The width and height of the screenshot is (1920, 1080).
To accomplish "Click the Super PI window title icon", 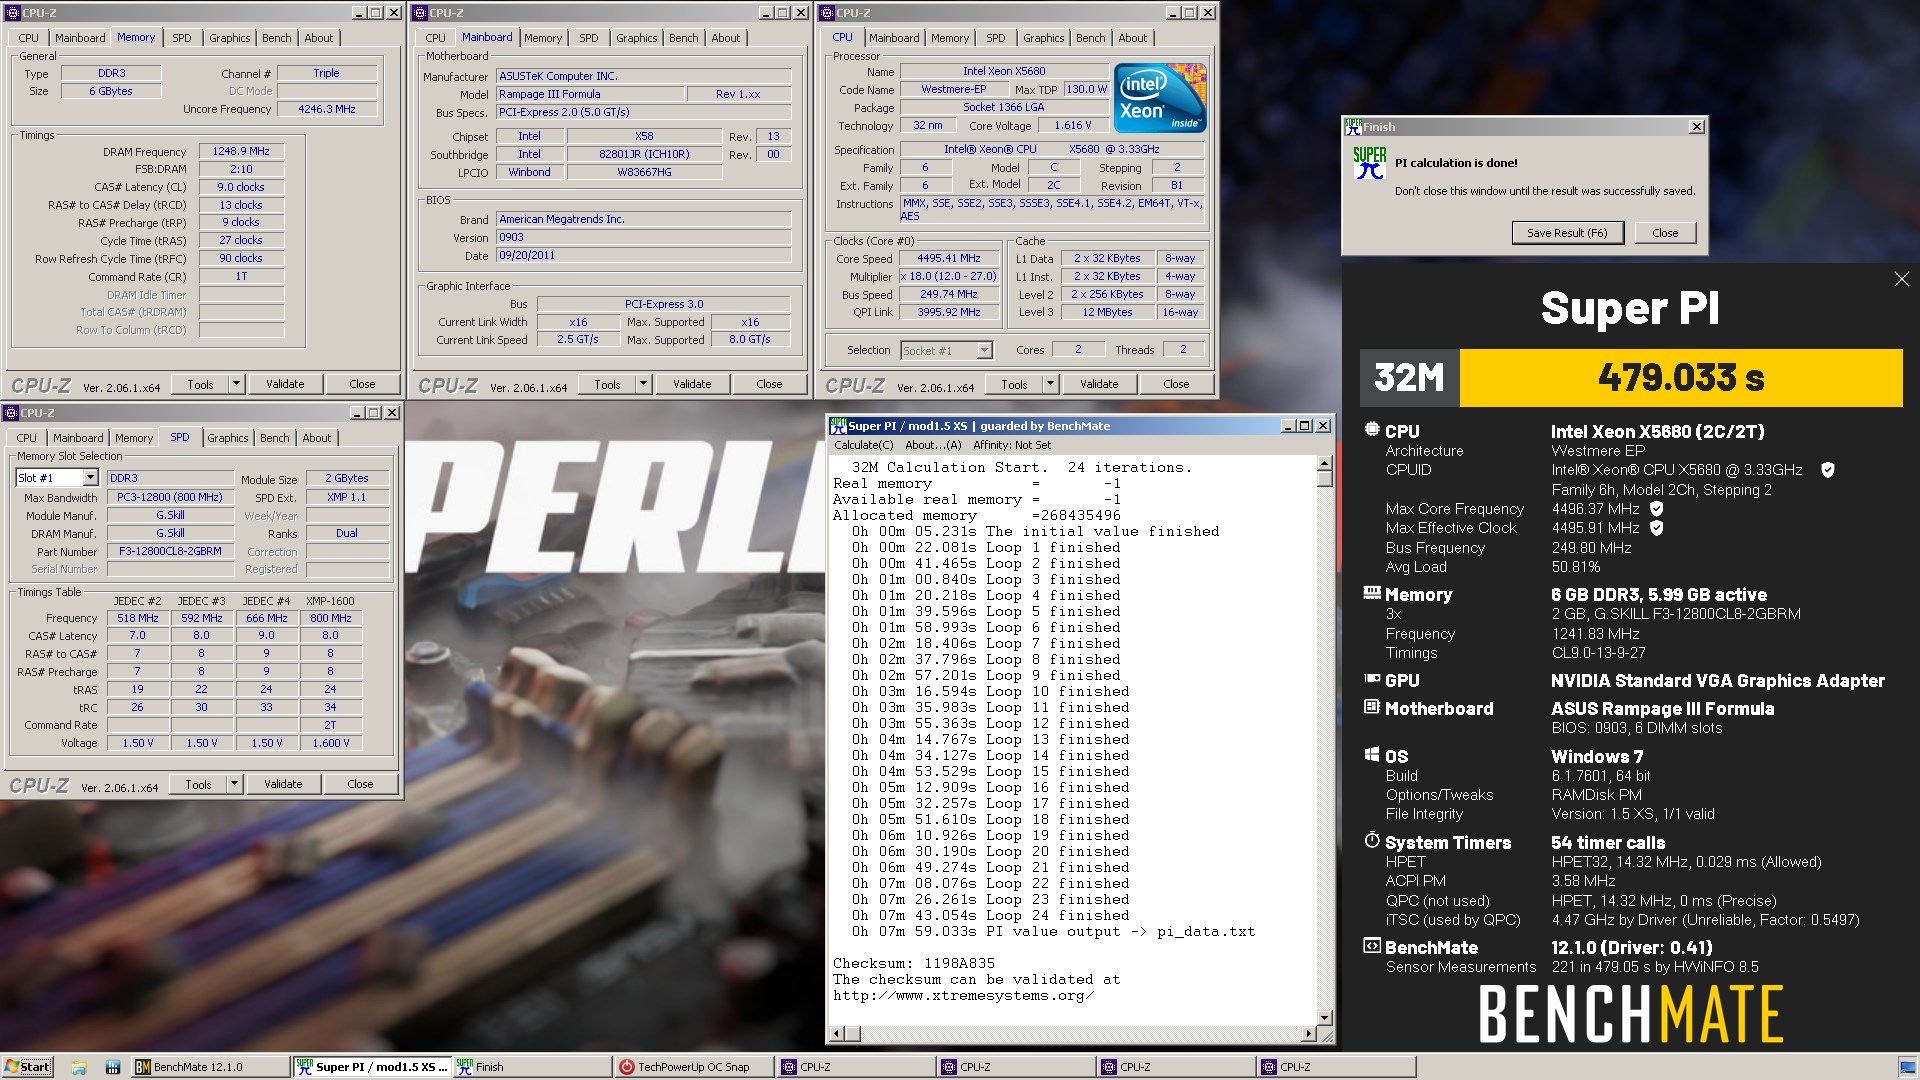I will [838, 426].
